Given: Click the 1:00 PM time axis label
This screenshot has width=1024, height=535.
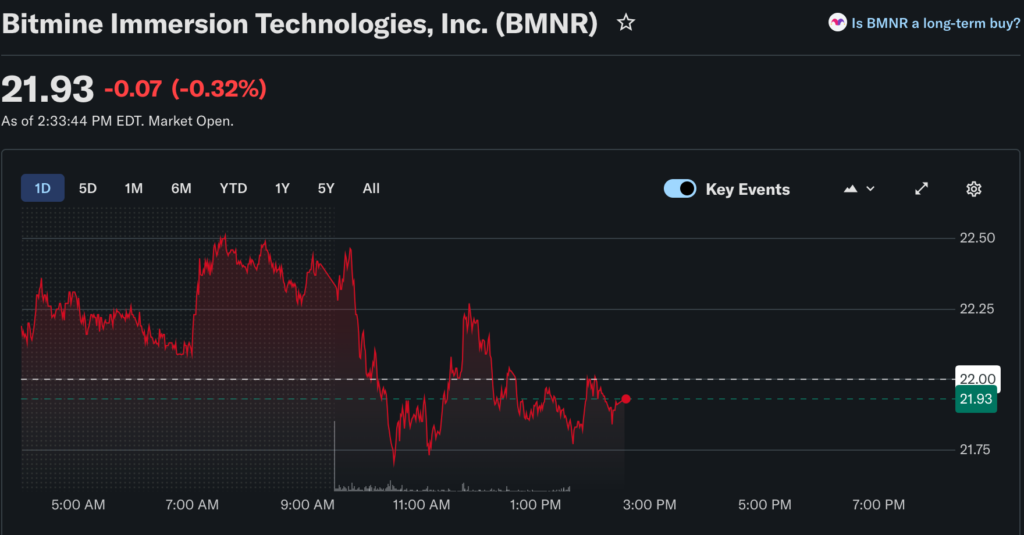Looking at the screenshot, I should coord(536,504).
